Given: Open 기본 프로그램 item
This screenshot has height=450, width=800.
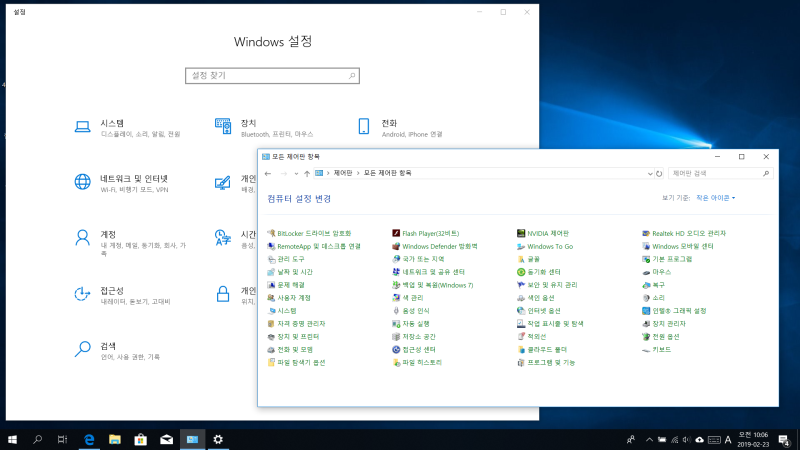Looking at the screenshot, I should coord(667,259).
